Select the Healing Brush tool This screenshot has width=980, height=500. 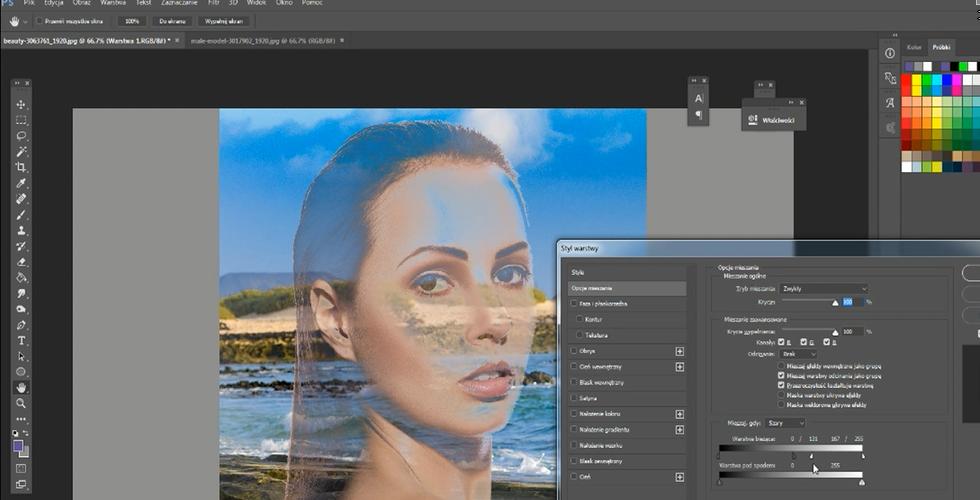coord(21,199)
